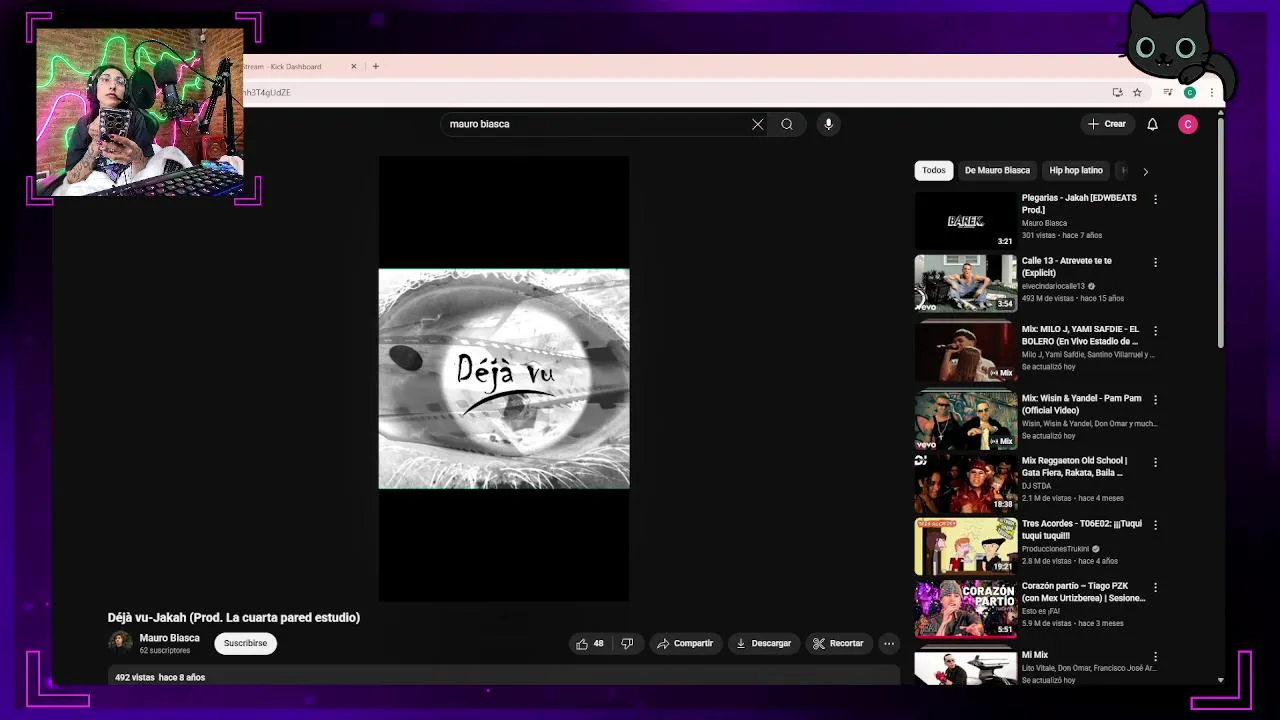Open options for Calle 13 Atrevete te te
This screenshot has height=720, width=1280.
coord(1155,262)
